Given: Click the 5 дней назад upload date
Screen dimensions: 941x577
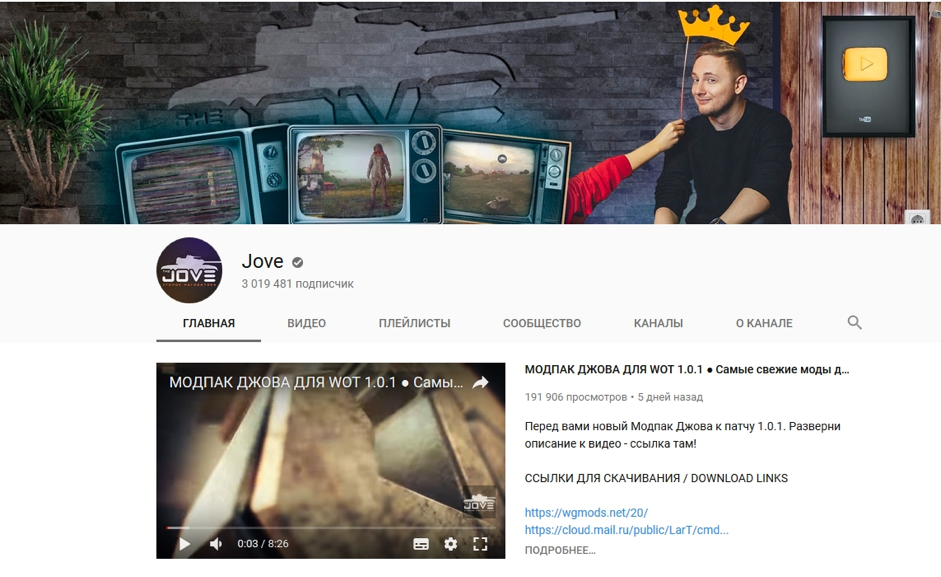Looking at the screenshot, I should pyautogui.click(x=670, y=397).
